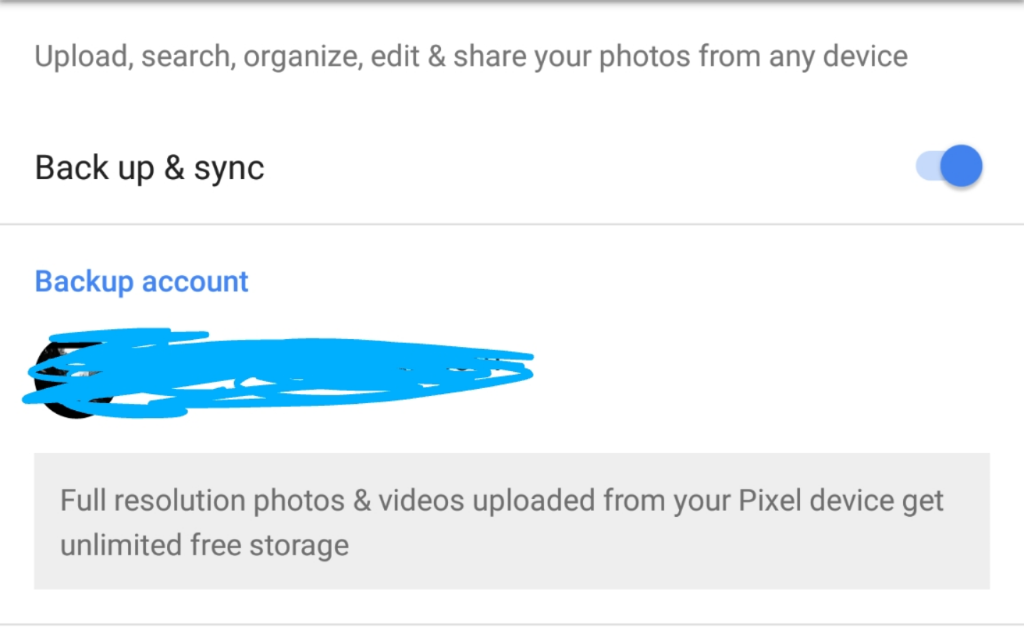Image resolution: width=1024 pixels, height=627 pixels.
Task: Tap the blue knob of the sync switch
Action: click(961, 166)
